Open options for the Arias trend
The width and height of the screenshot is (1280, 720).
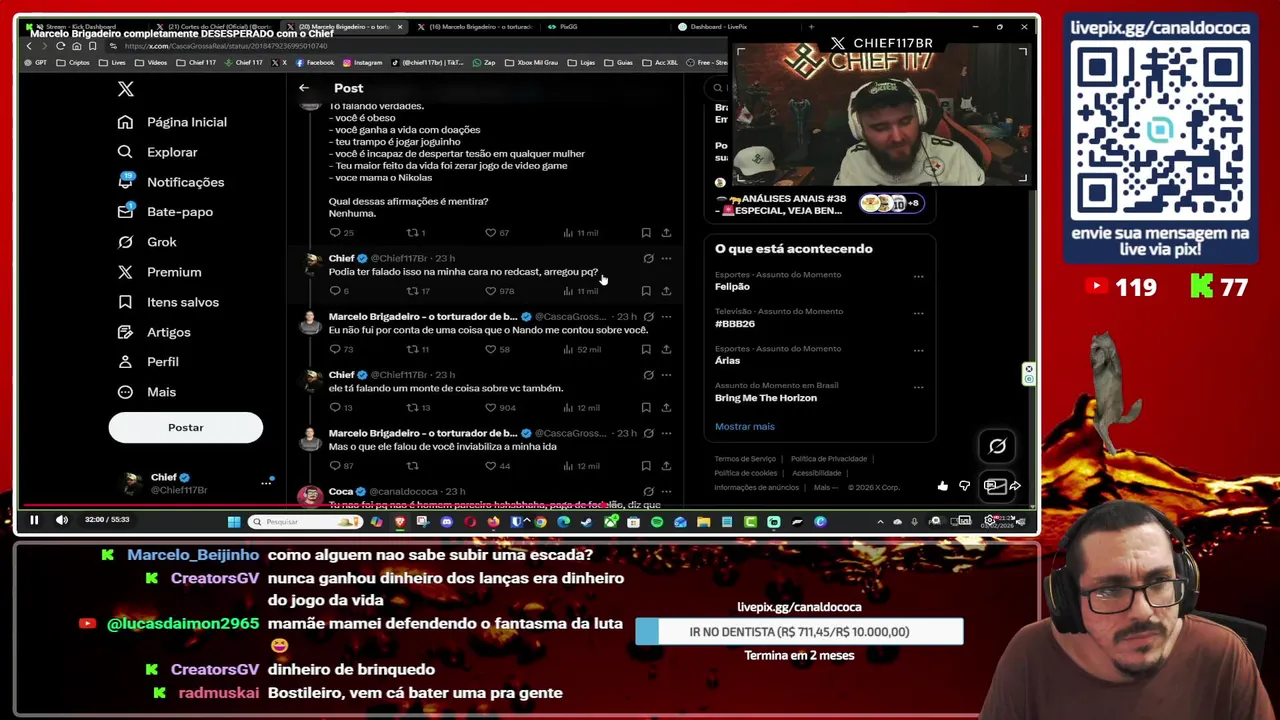click(x=918, y=350)
